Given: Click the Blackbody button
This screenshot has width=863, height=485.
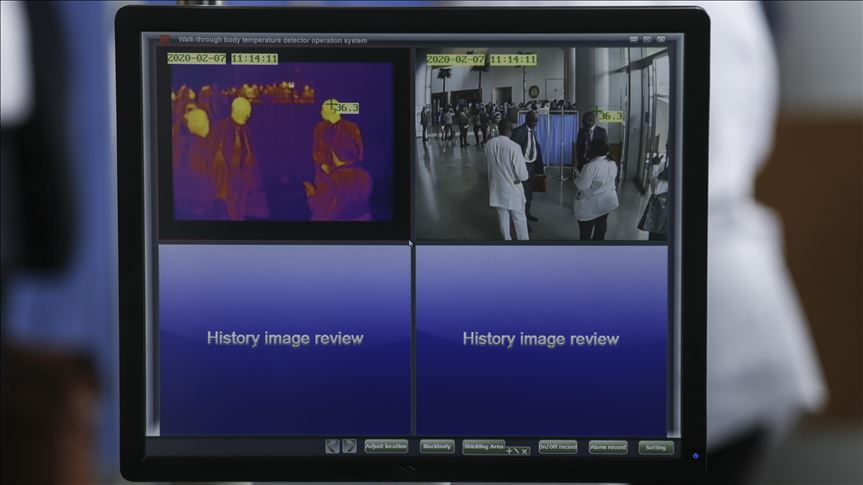Looking at the screenshot, I should coord(437,446).
